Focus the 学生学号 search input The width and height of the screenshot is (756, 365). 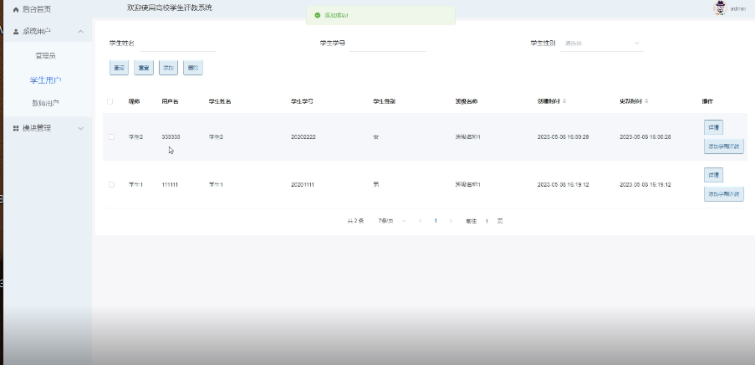click(x=388, y=43)
